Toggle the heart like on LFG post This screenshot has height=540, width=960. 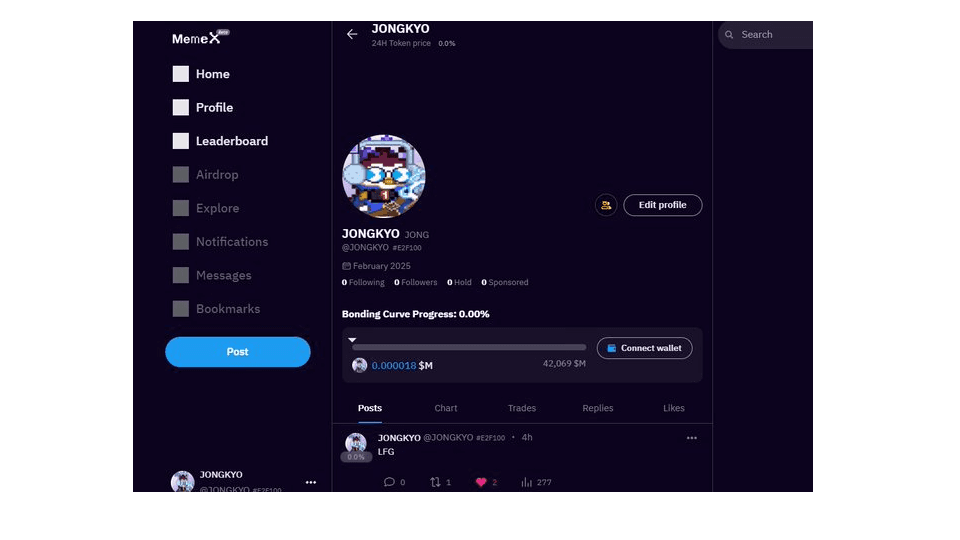(481, 482)
